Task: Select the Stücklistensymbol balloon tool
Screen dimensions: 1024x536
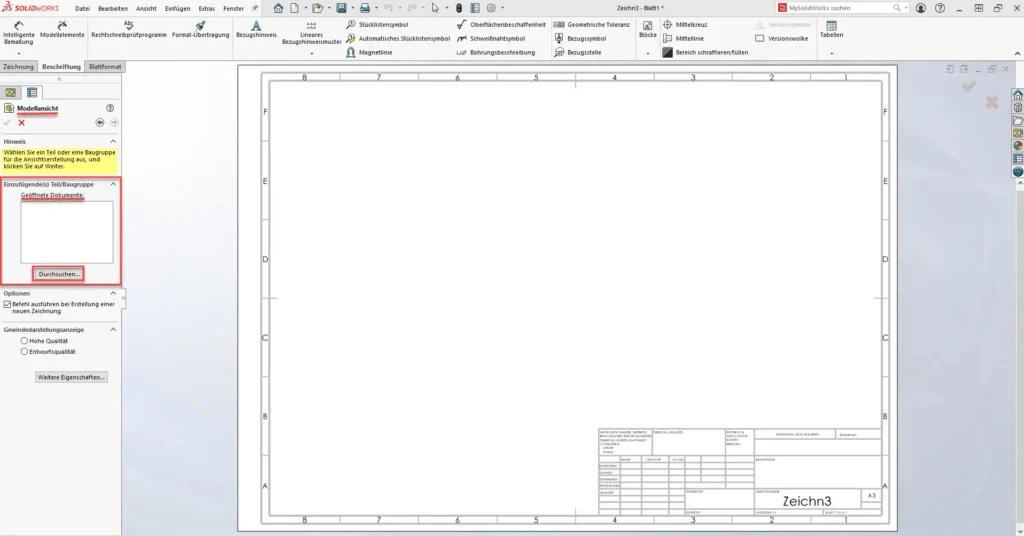Action: click(x=352, y=24)
